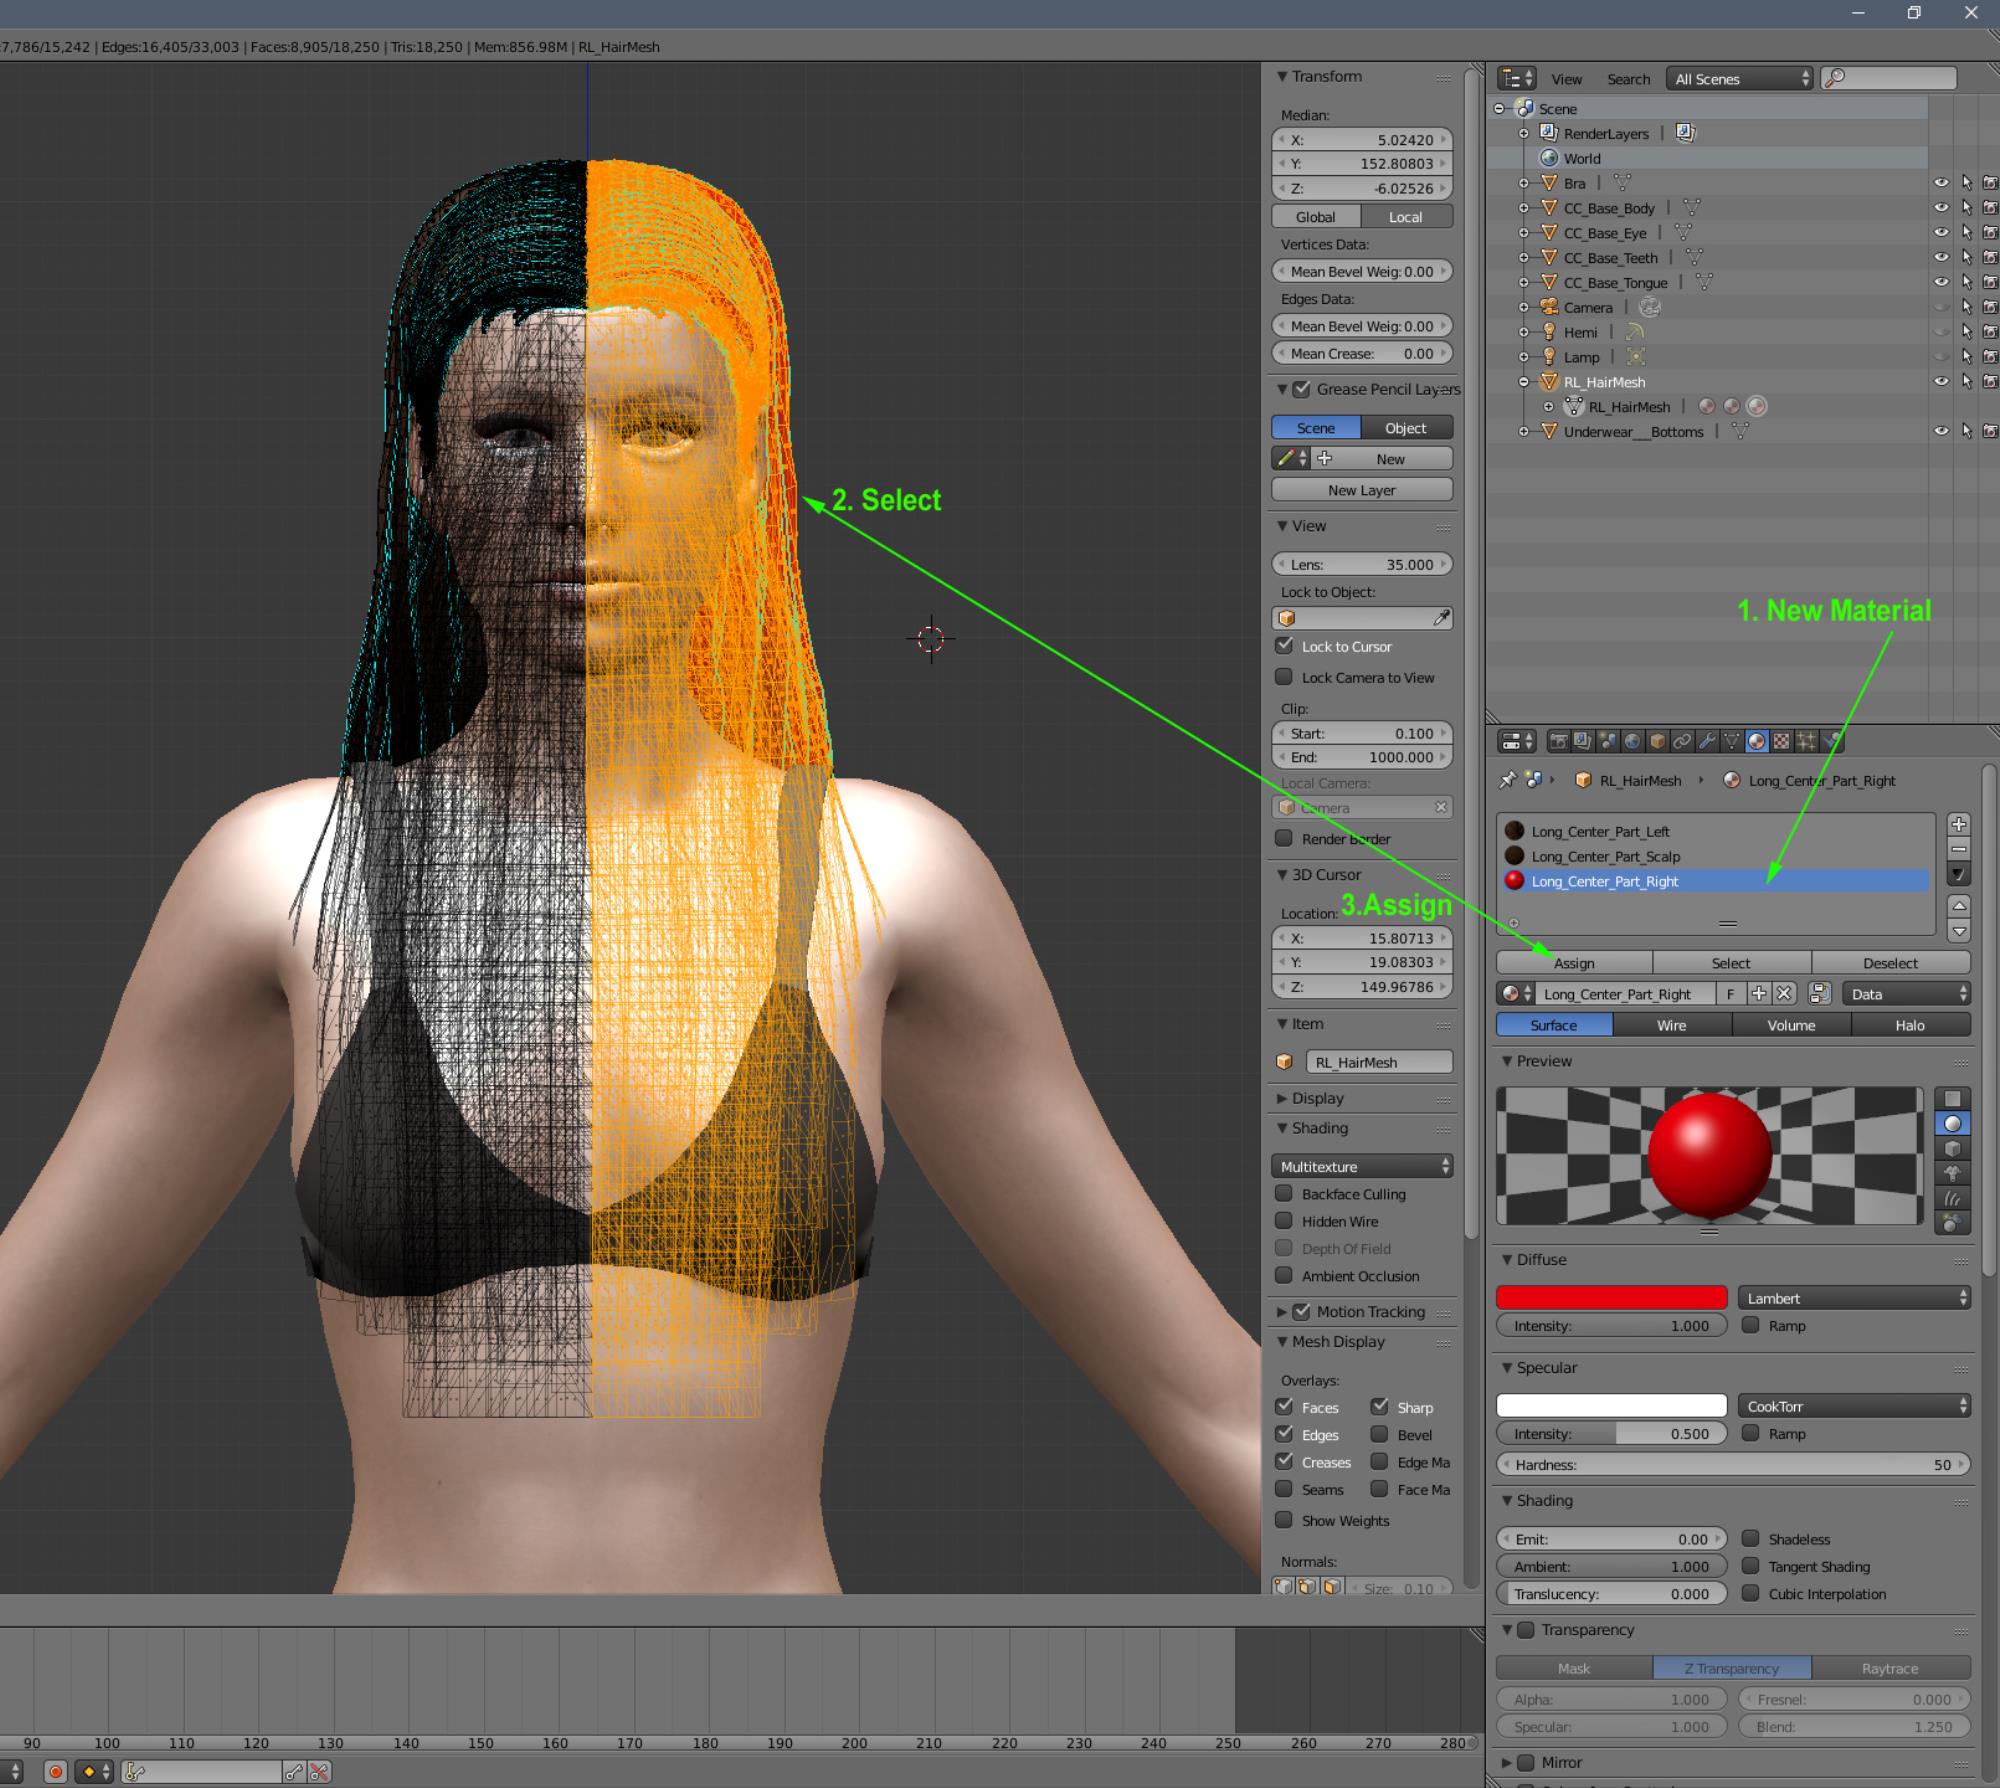This screenshot has width=2000, height=1788.
Task: Click the Raytrace transparency button
Action: tap(1890, 1668)
